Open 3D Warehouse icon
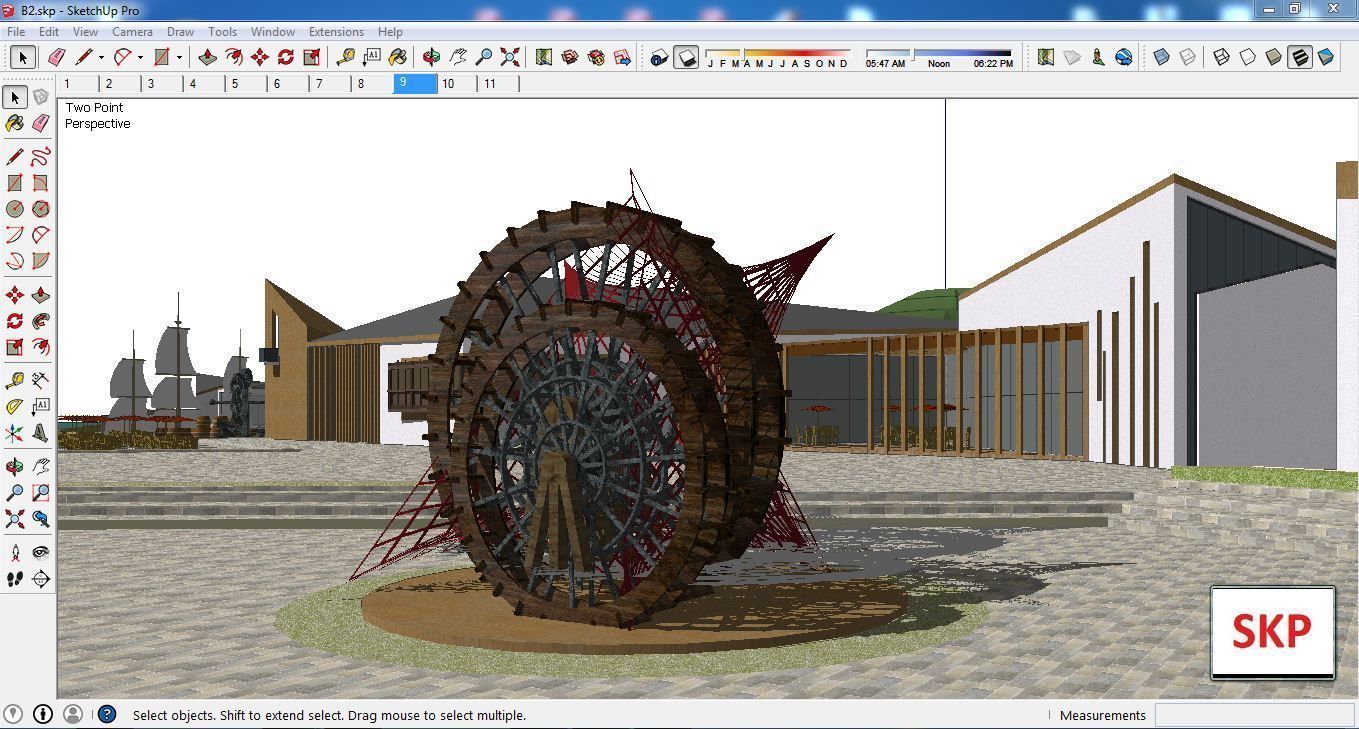The width and height of the screenshot is (1359, 729). [569, 57]
